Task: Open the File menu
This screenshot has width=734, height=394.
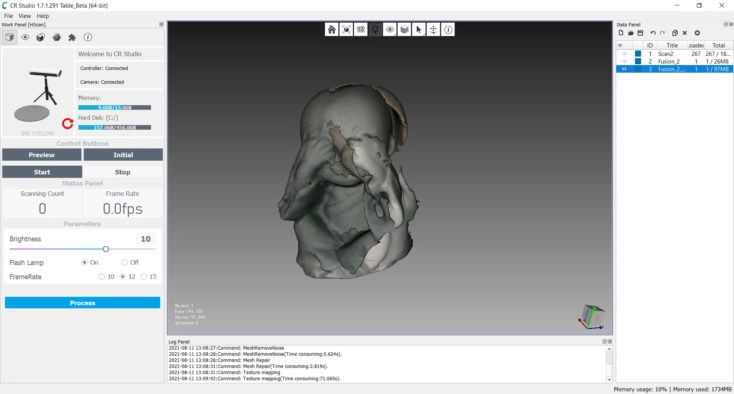Action: (8, 16)
